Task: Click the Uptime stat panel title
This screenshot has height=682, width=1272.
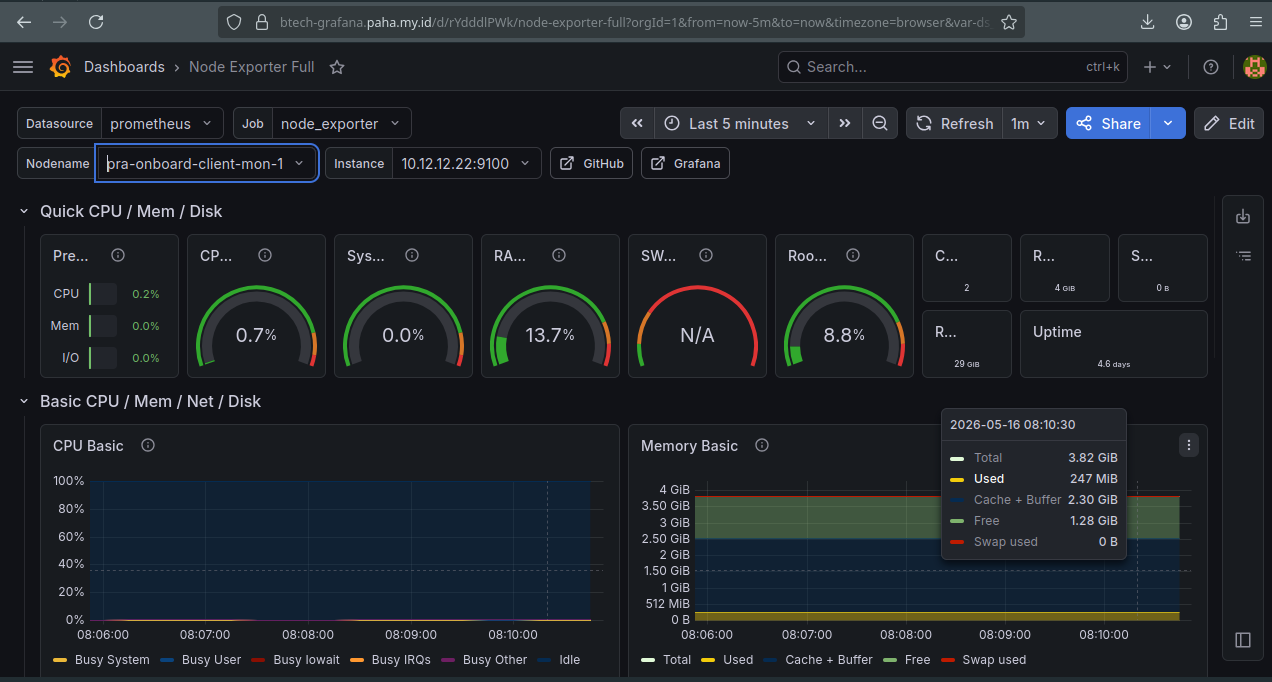Action: 1057,332
